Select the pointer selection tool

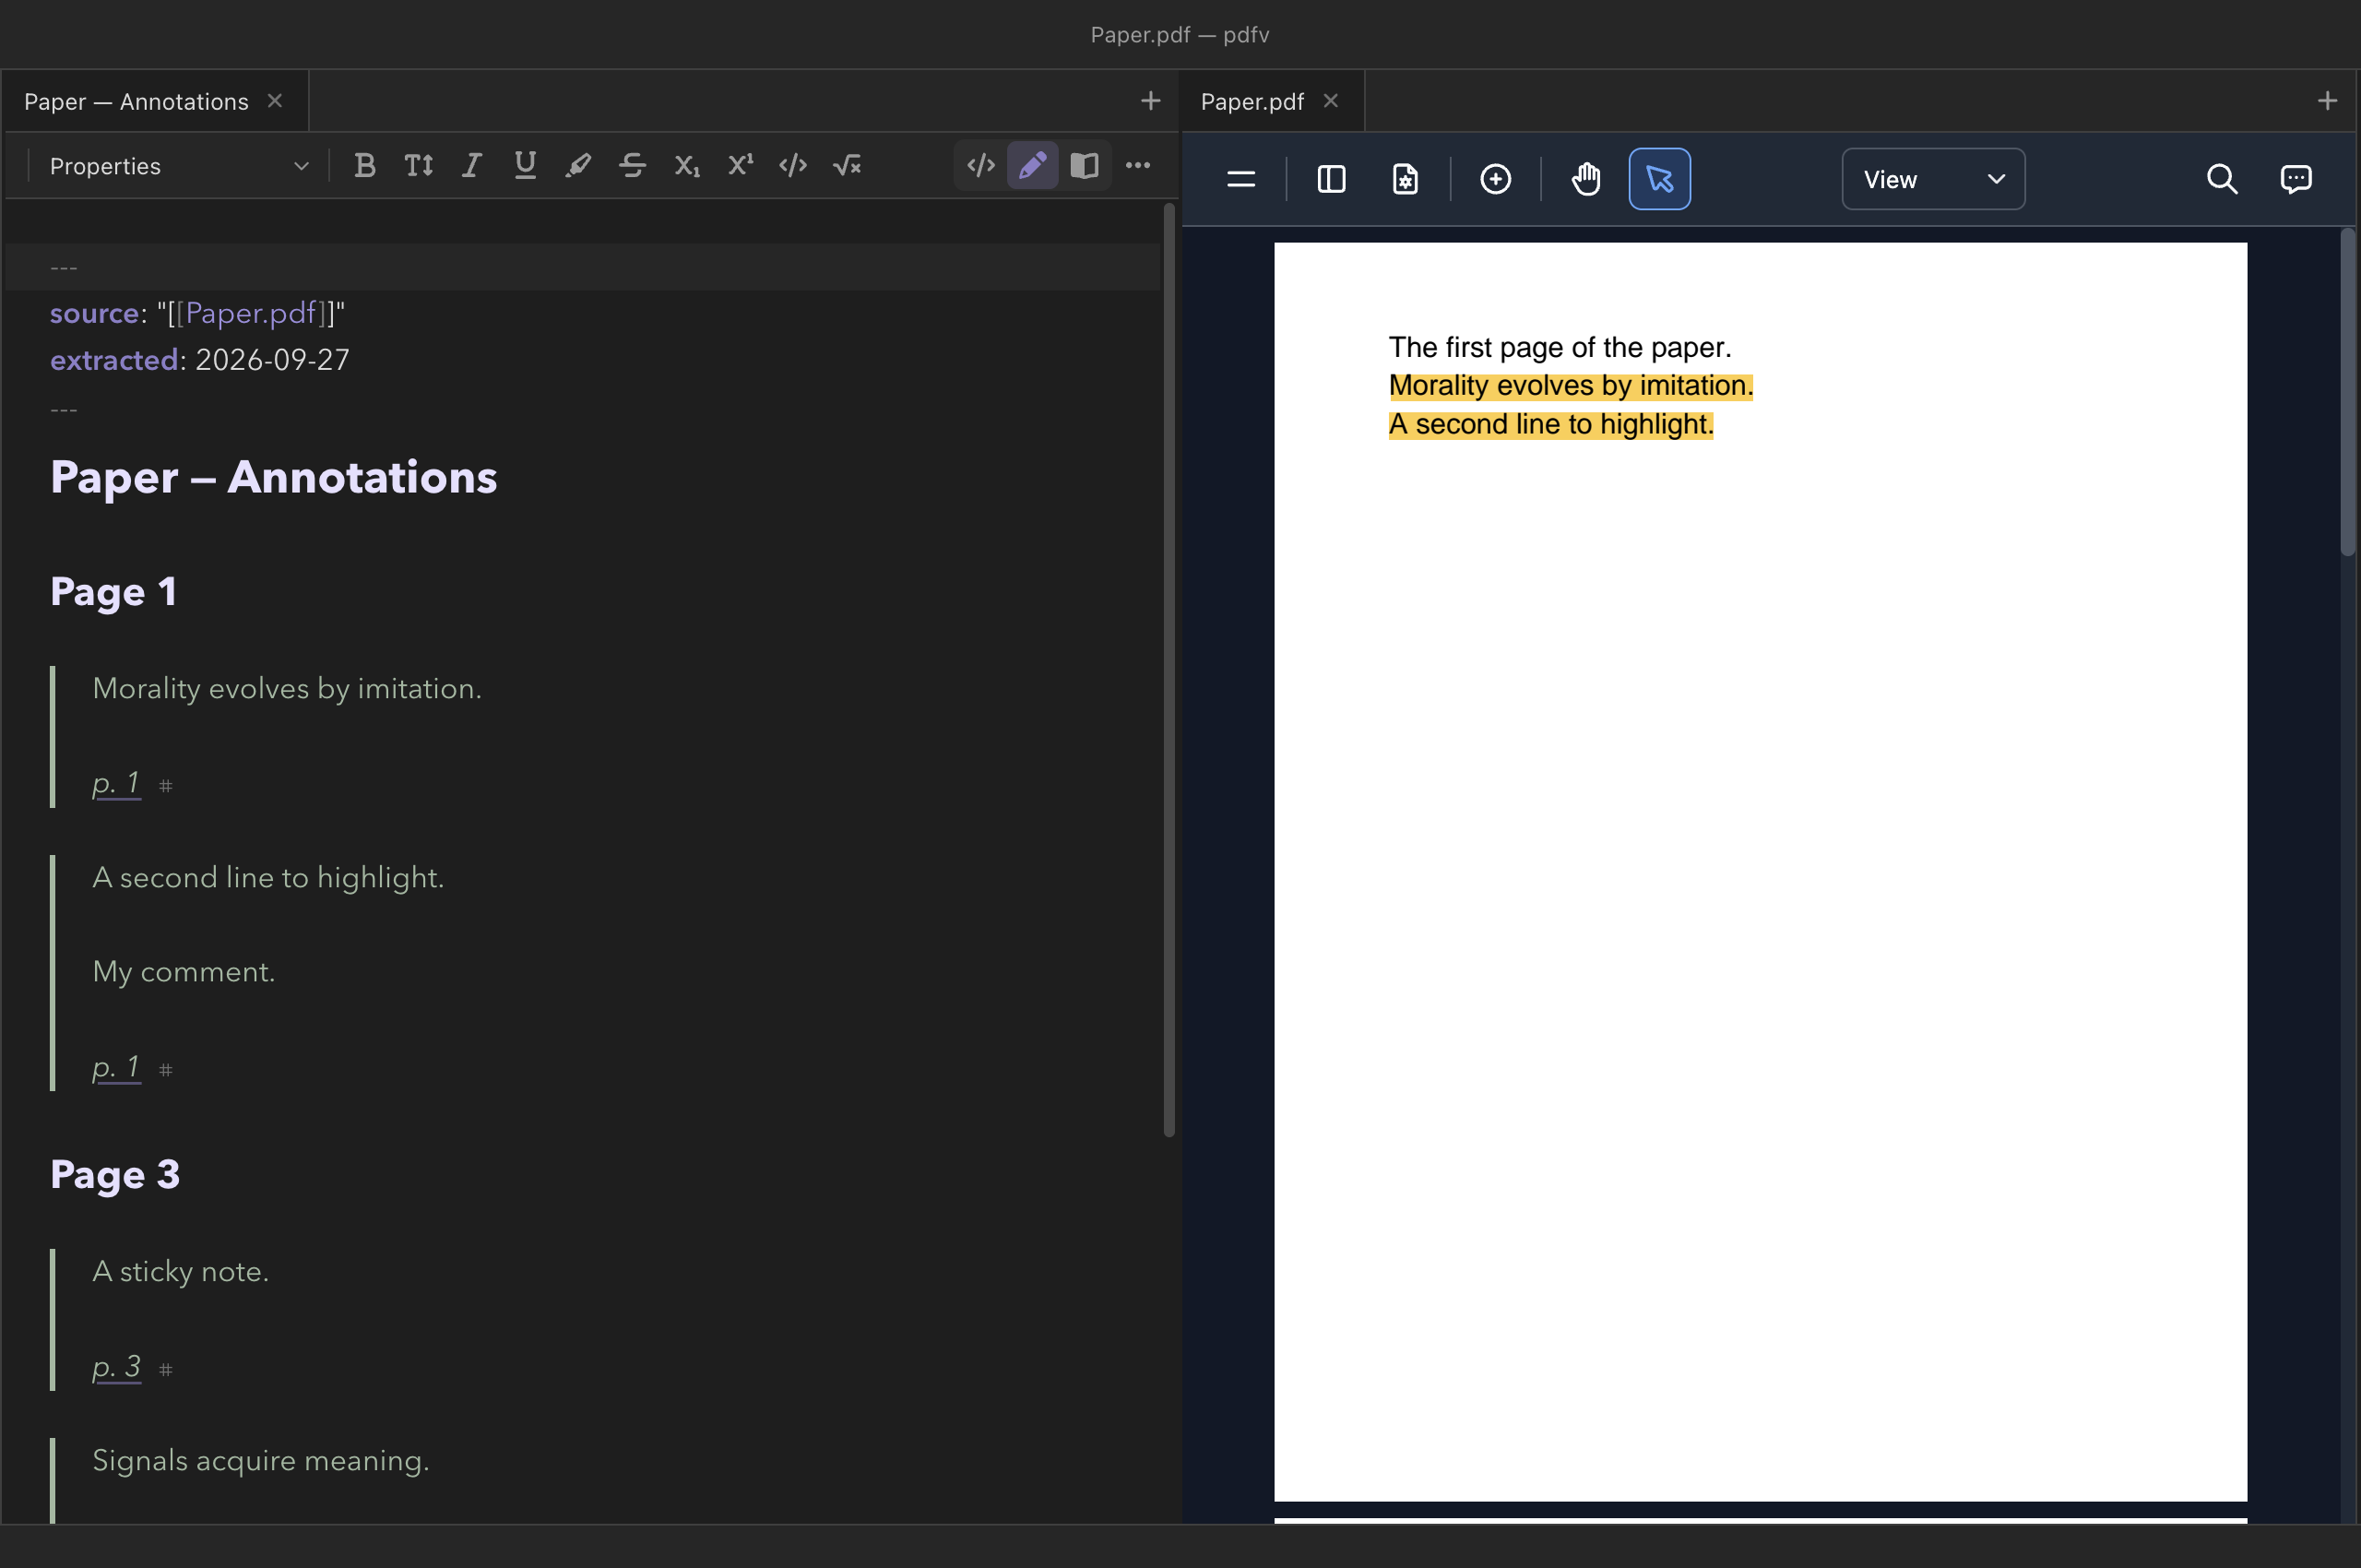point(1660,179)
